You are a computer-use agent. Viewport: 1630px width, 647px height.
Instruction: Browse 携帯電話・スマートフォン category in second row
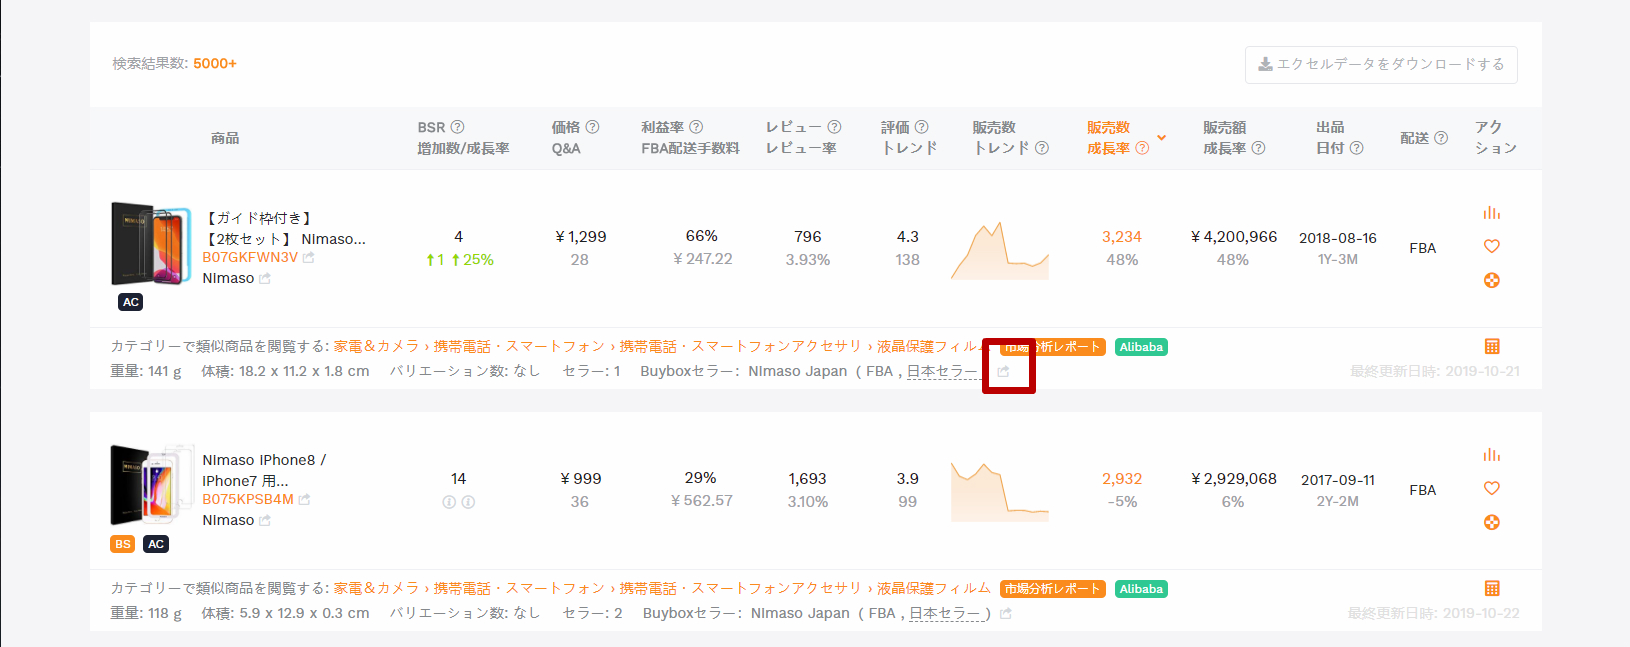[x=519, y=588]
